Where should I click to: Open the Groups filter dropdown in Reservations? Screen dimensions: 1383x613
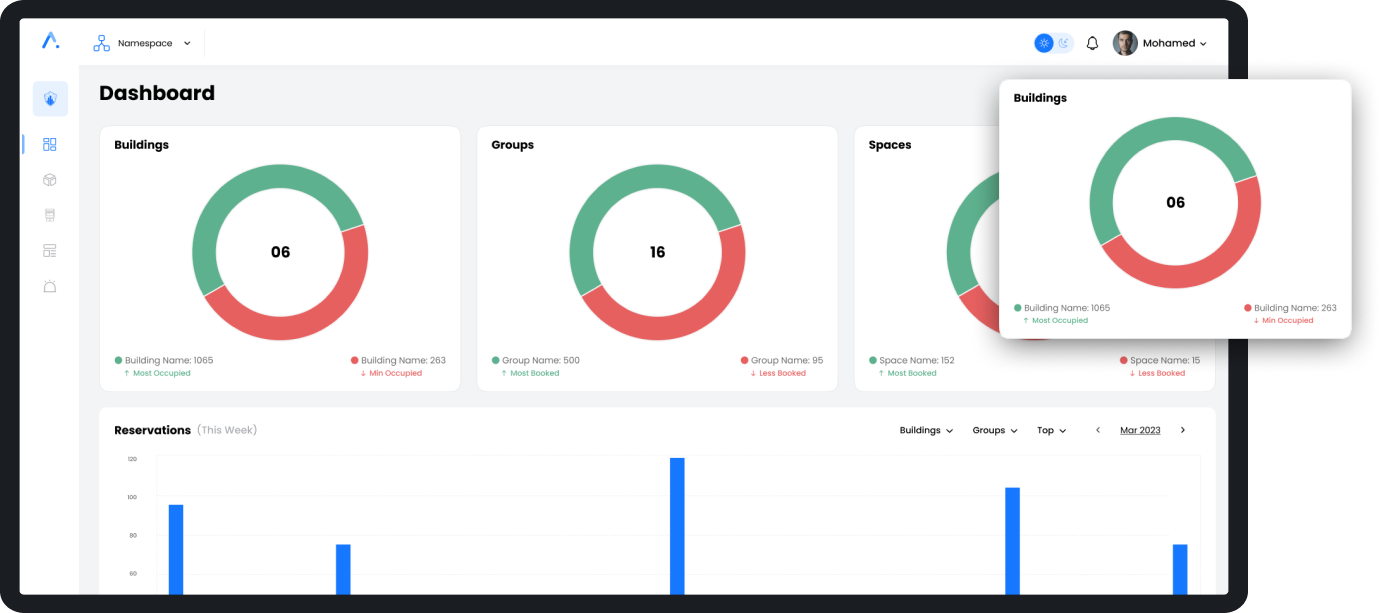(995, 430)
